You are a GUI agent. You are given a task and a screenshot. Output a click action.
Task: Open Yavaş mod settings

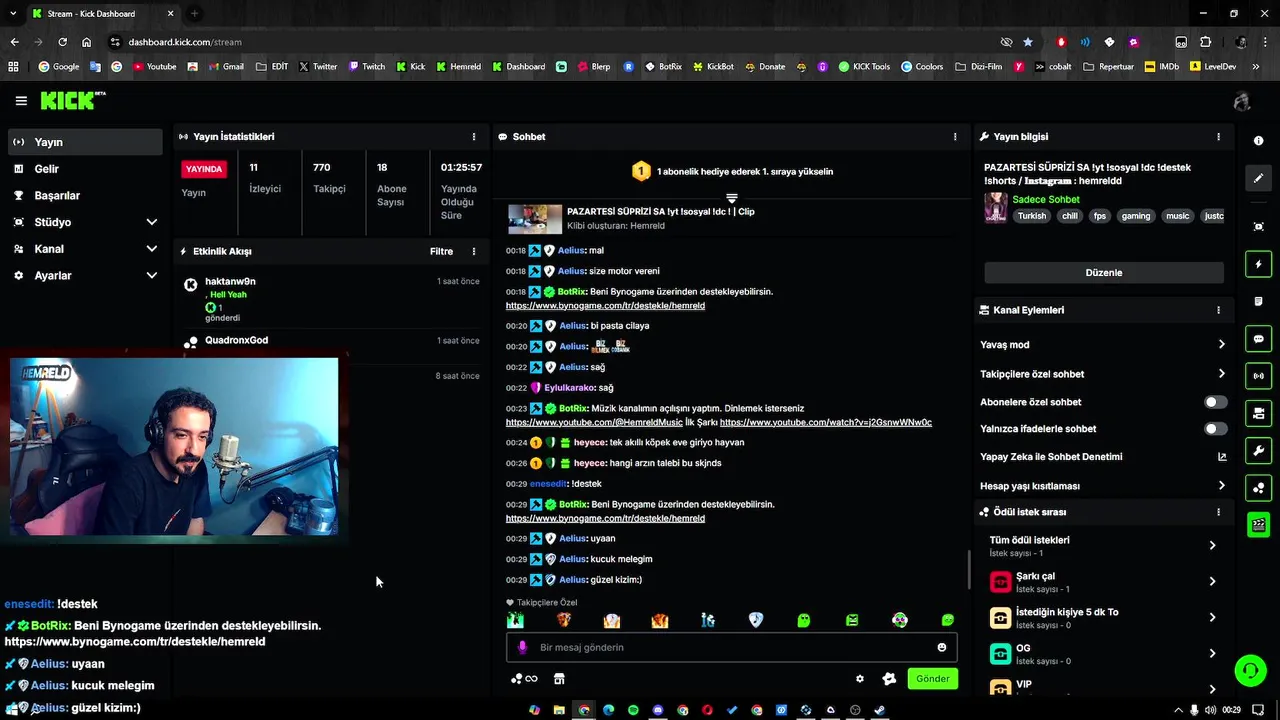coord(1104,344)
